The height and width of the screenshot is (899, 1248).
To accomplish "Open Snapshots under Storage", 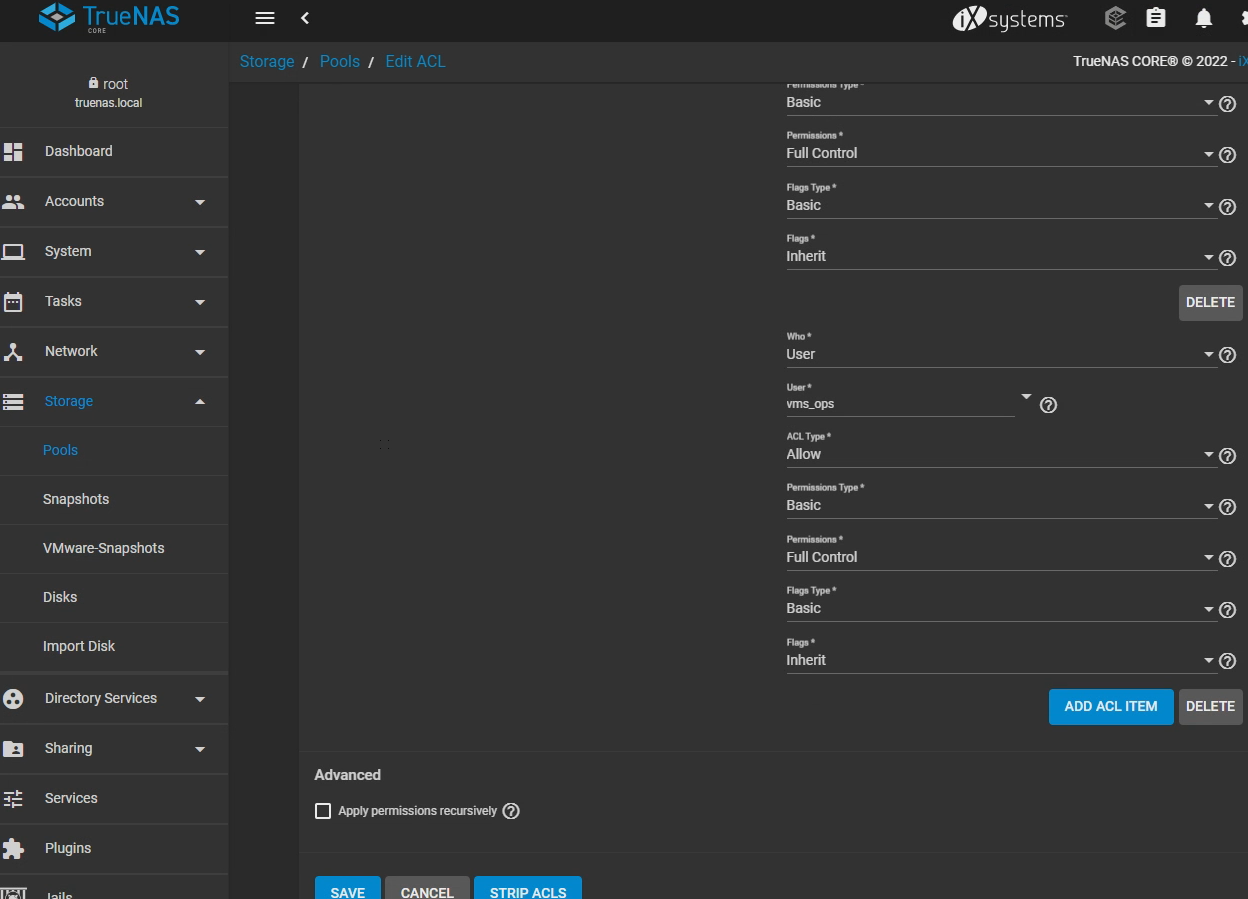I will coord(114,500).
